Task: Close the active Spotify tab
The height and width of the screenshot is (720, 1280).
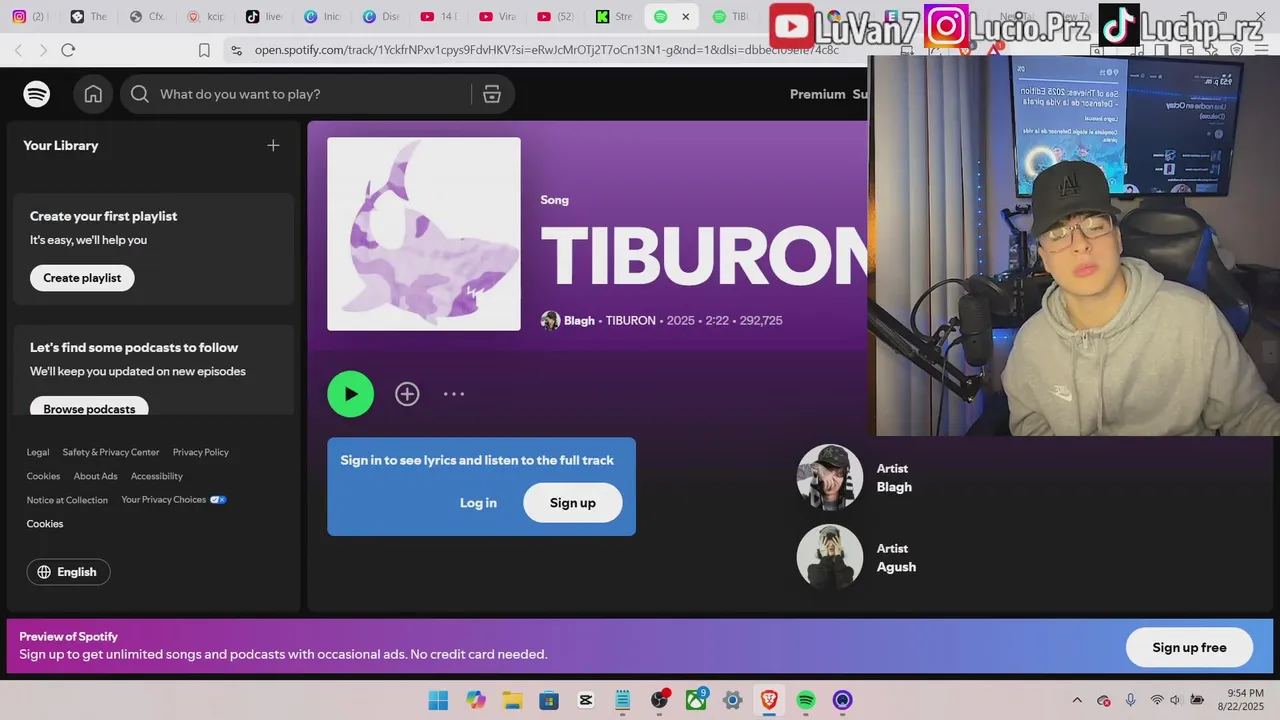Action: pyautogui.click(x=685, y=16)
